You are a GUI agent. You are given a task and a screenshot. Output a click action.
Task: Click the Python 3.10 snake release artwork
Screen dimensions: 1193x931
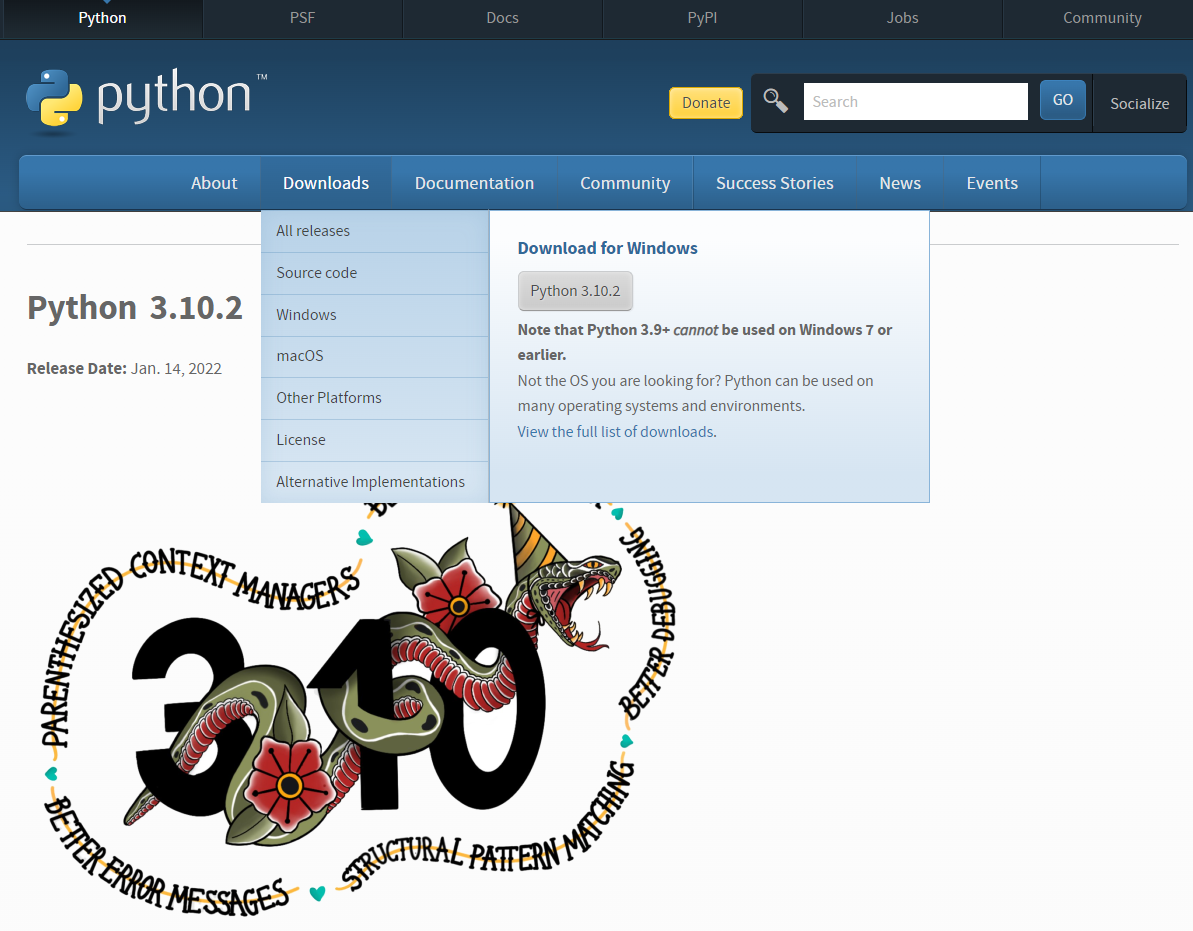point(358,707)
